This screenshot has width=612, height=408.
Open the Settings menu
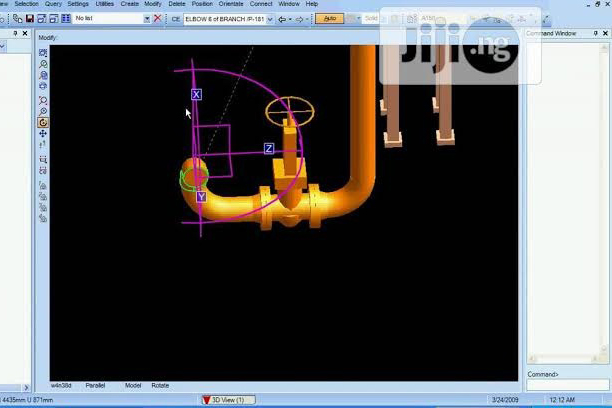point(78,4)
